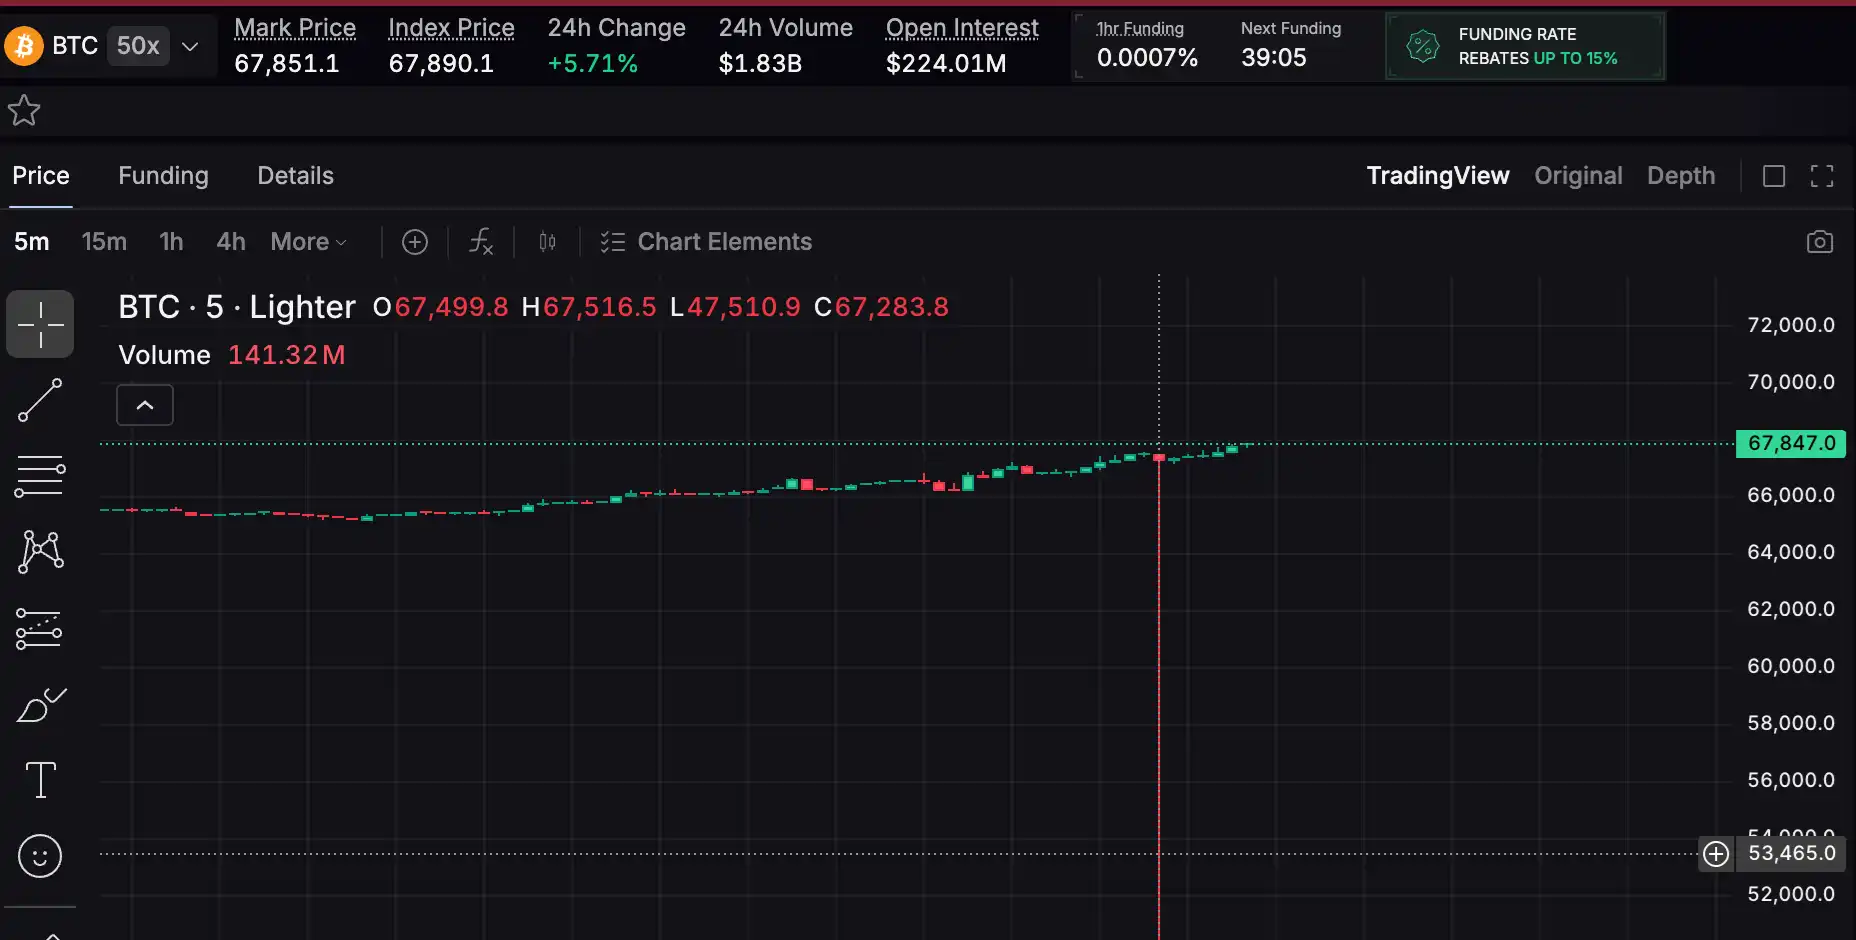The width and height of the screenshot is (1856, 940).
Task: Expand the More timeframes dropdown
Action: [308, 242]
